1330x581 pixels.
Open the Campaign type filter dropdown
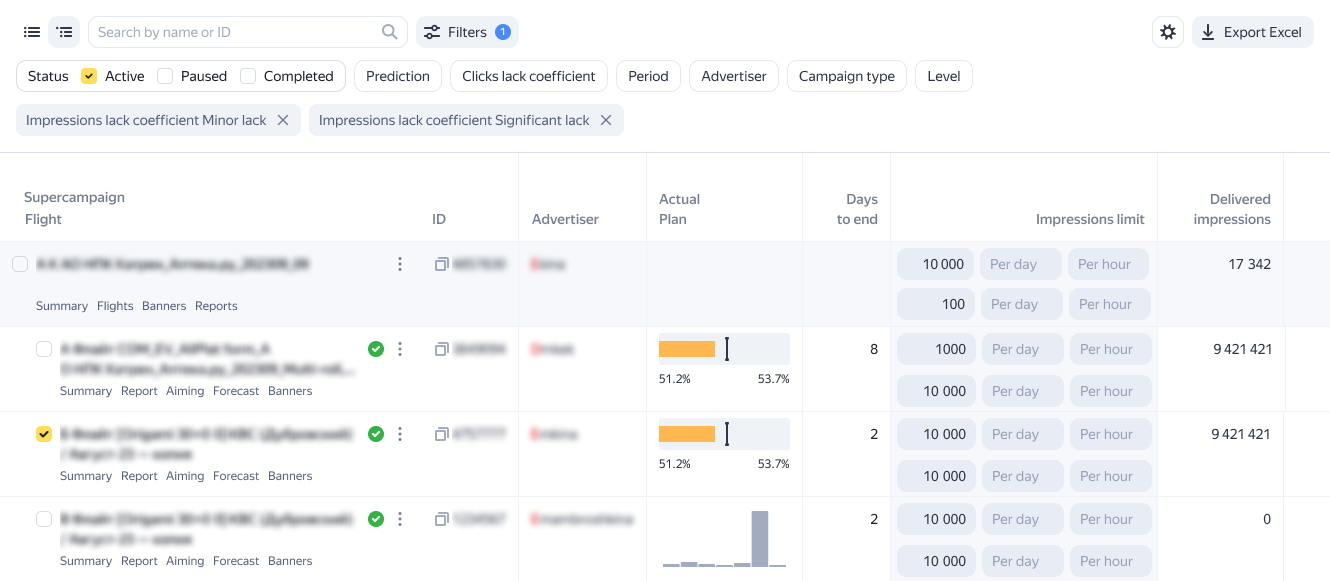pyautogui.click(x=847, y=76)
